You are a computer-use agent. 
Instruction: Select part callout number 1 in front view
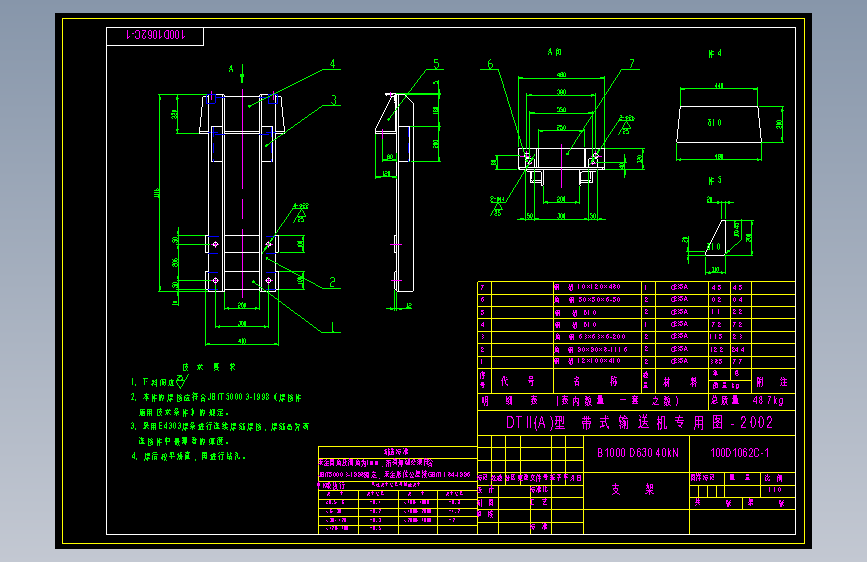332,327
